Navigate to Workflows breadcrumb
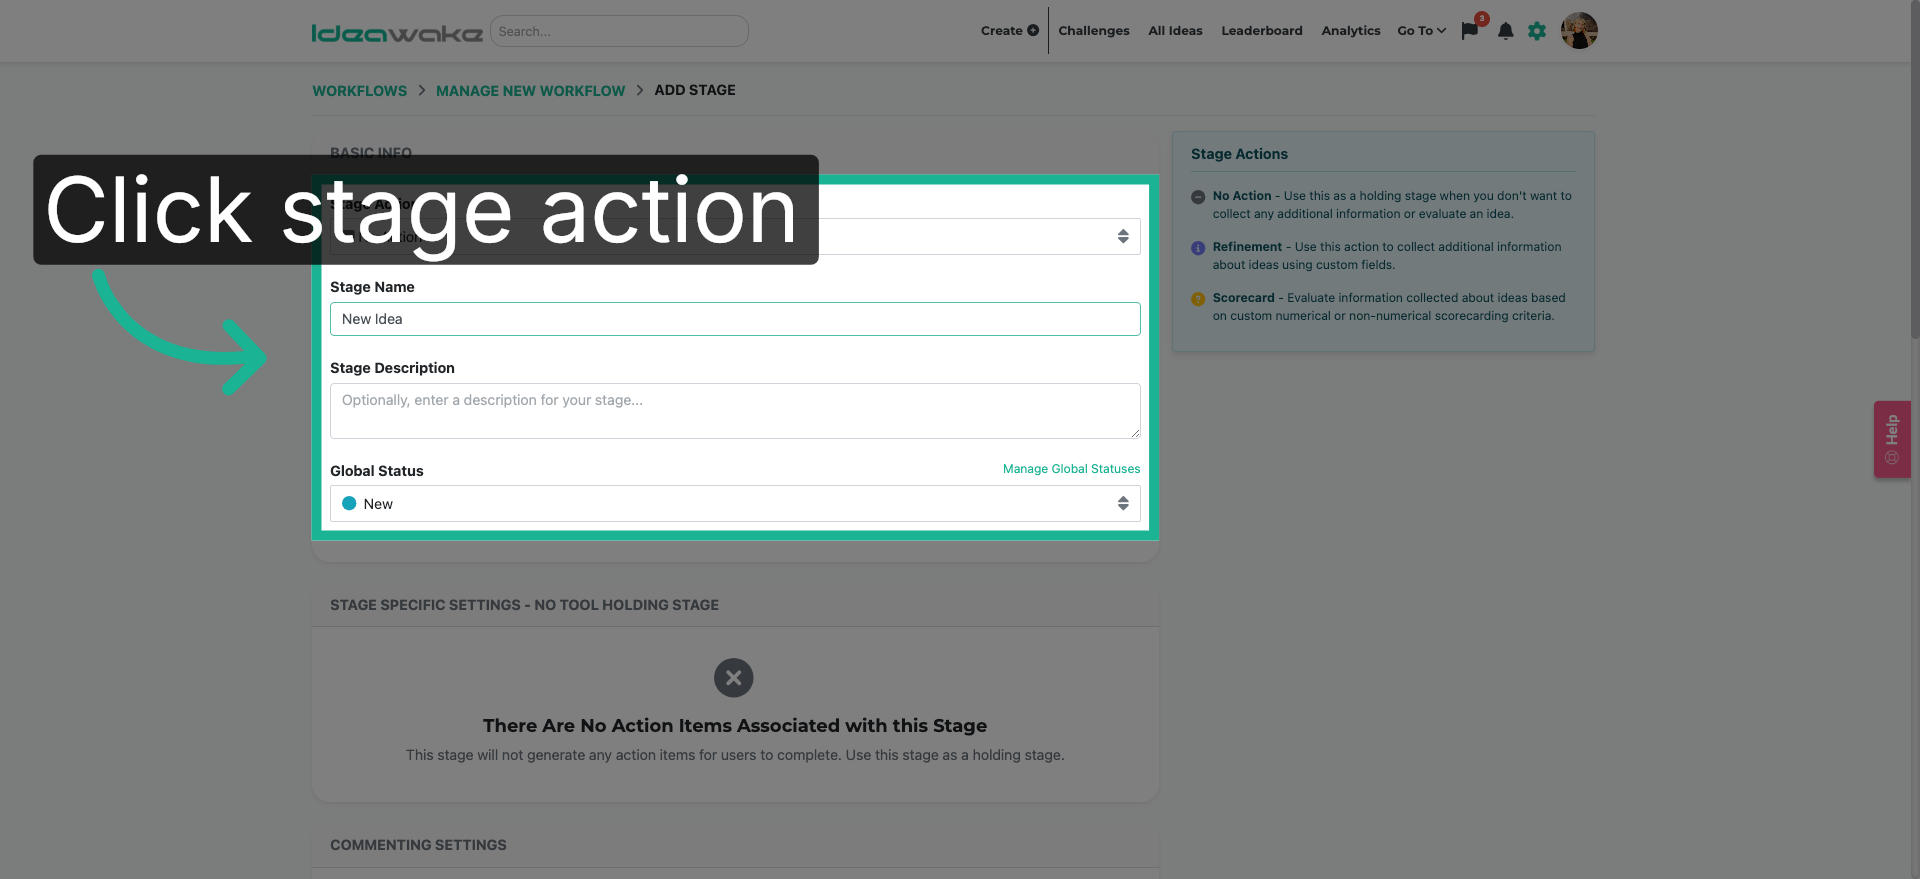 pyautogui.click(x=360, y=91)
